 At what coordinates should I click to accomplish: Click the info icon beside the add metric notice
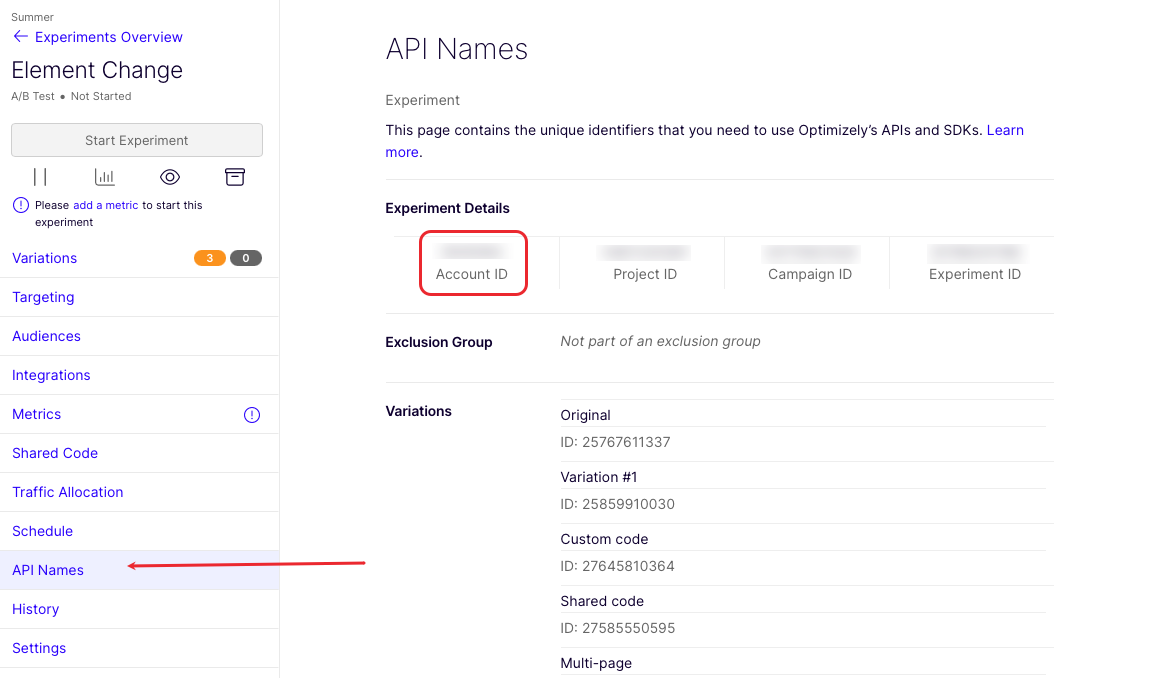tap(21, 205)
